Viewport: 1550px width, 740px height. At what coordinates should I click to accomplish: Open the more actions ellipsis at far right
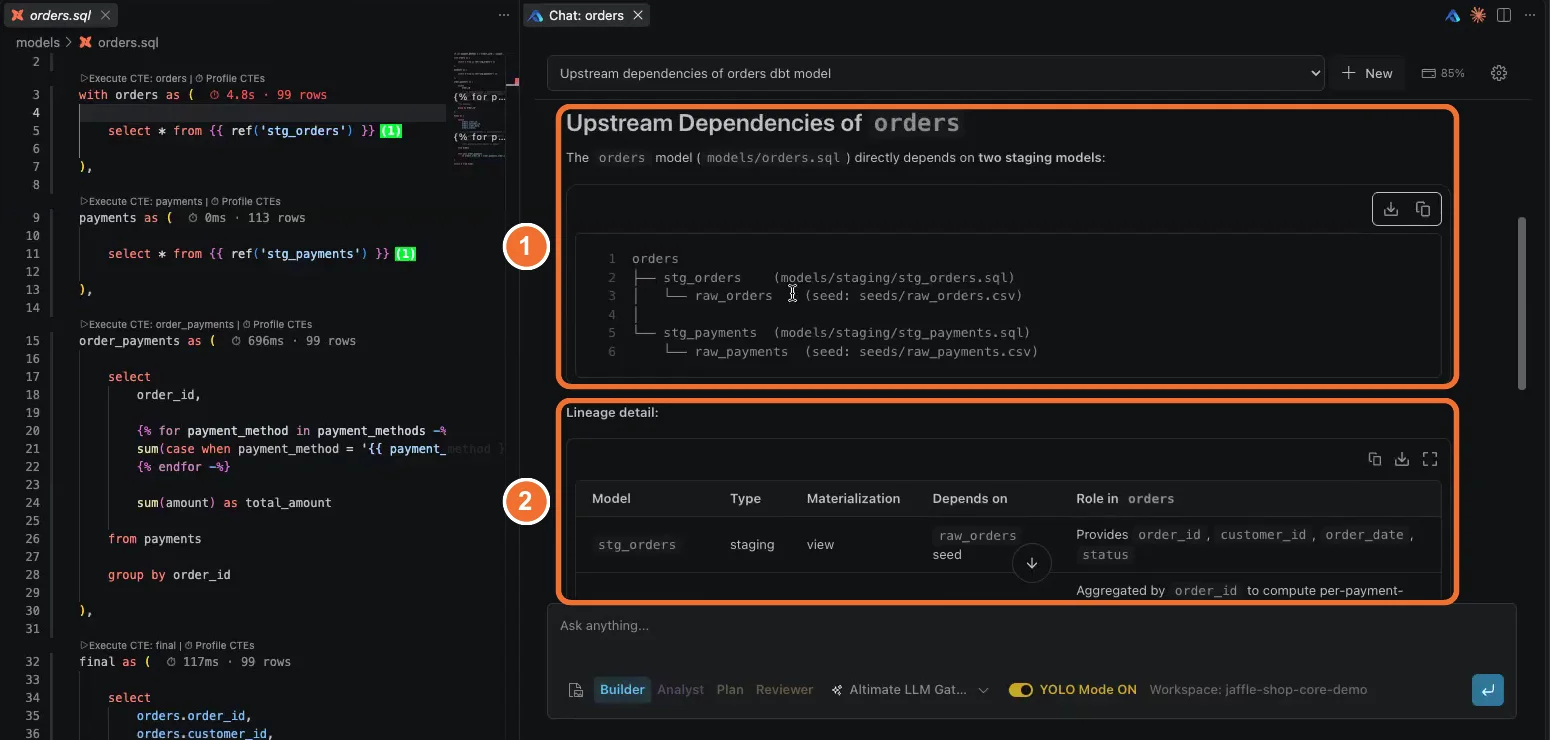(1530, 15)
